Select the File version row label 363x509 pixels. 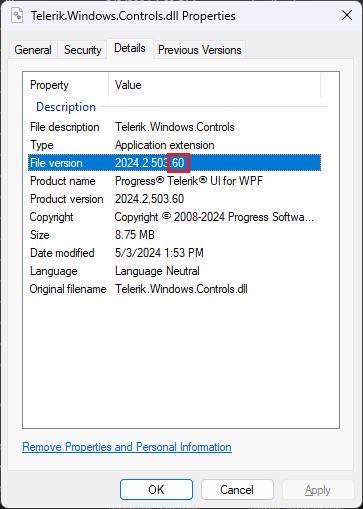(56, 163)
